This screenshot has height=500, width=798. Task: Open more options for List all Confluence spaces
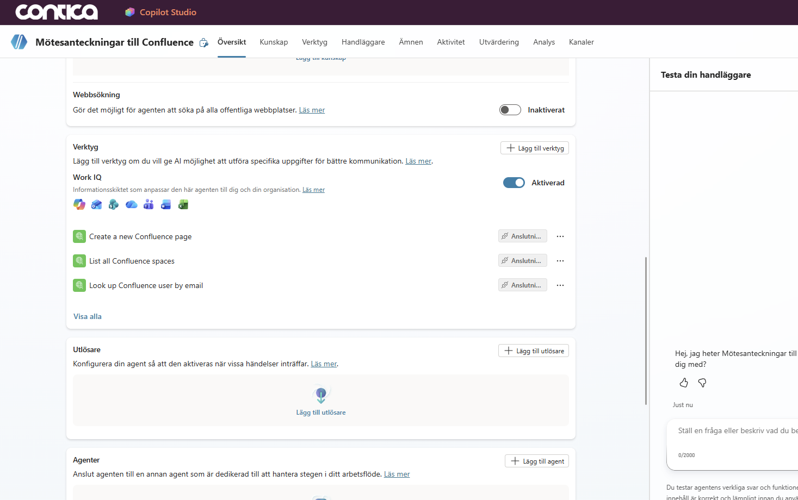(x=560, y=261)
